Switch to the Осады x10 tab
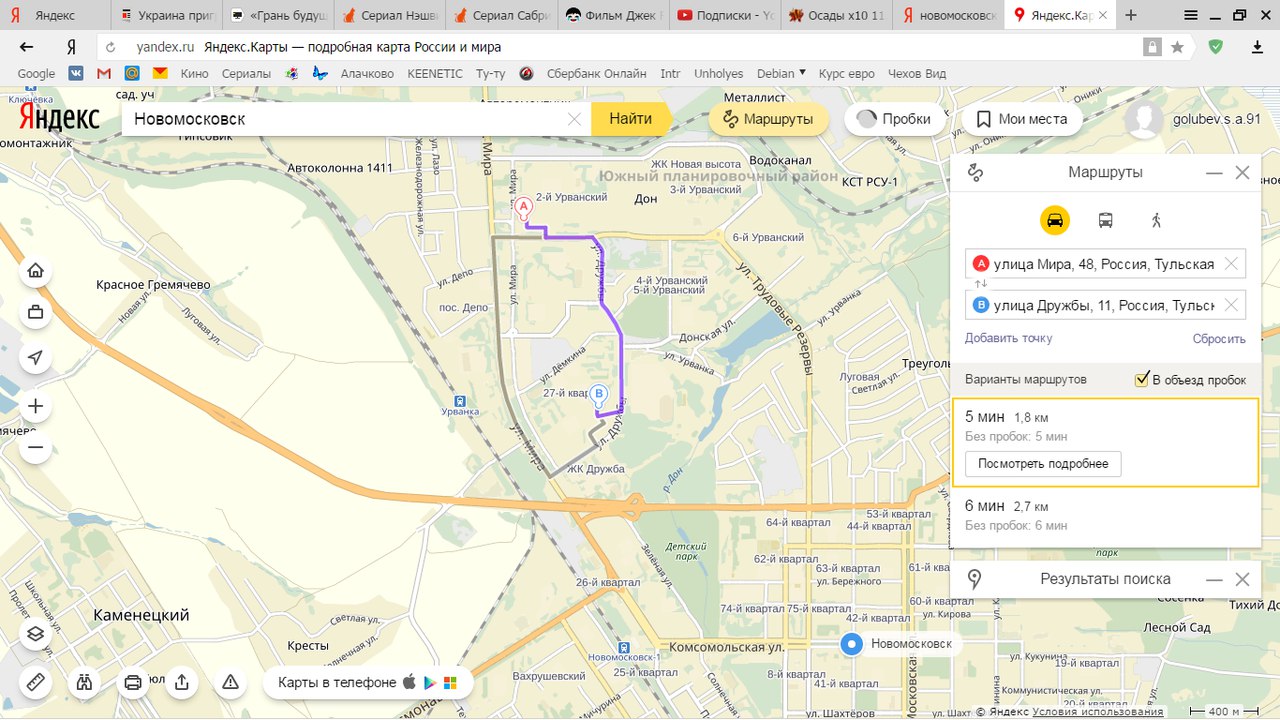1280x720 pixels. (836, 15)
